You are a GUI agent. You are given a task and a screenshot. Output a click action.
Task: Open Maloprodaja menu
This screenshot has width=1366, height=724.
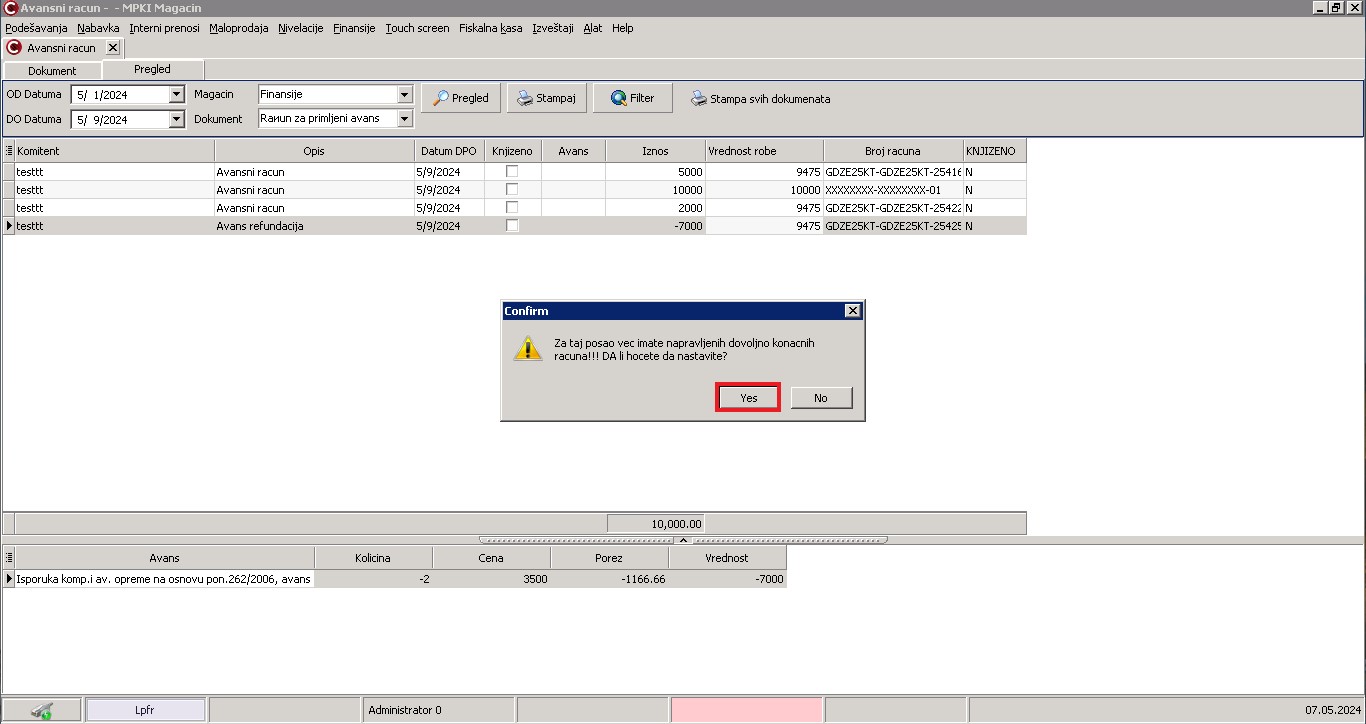point(239,28)
